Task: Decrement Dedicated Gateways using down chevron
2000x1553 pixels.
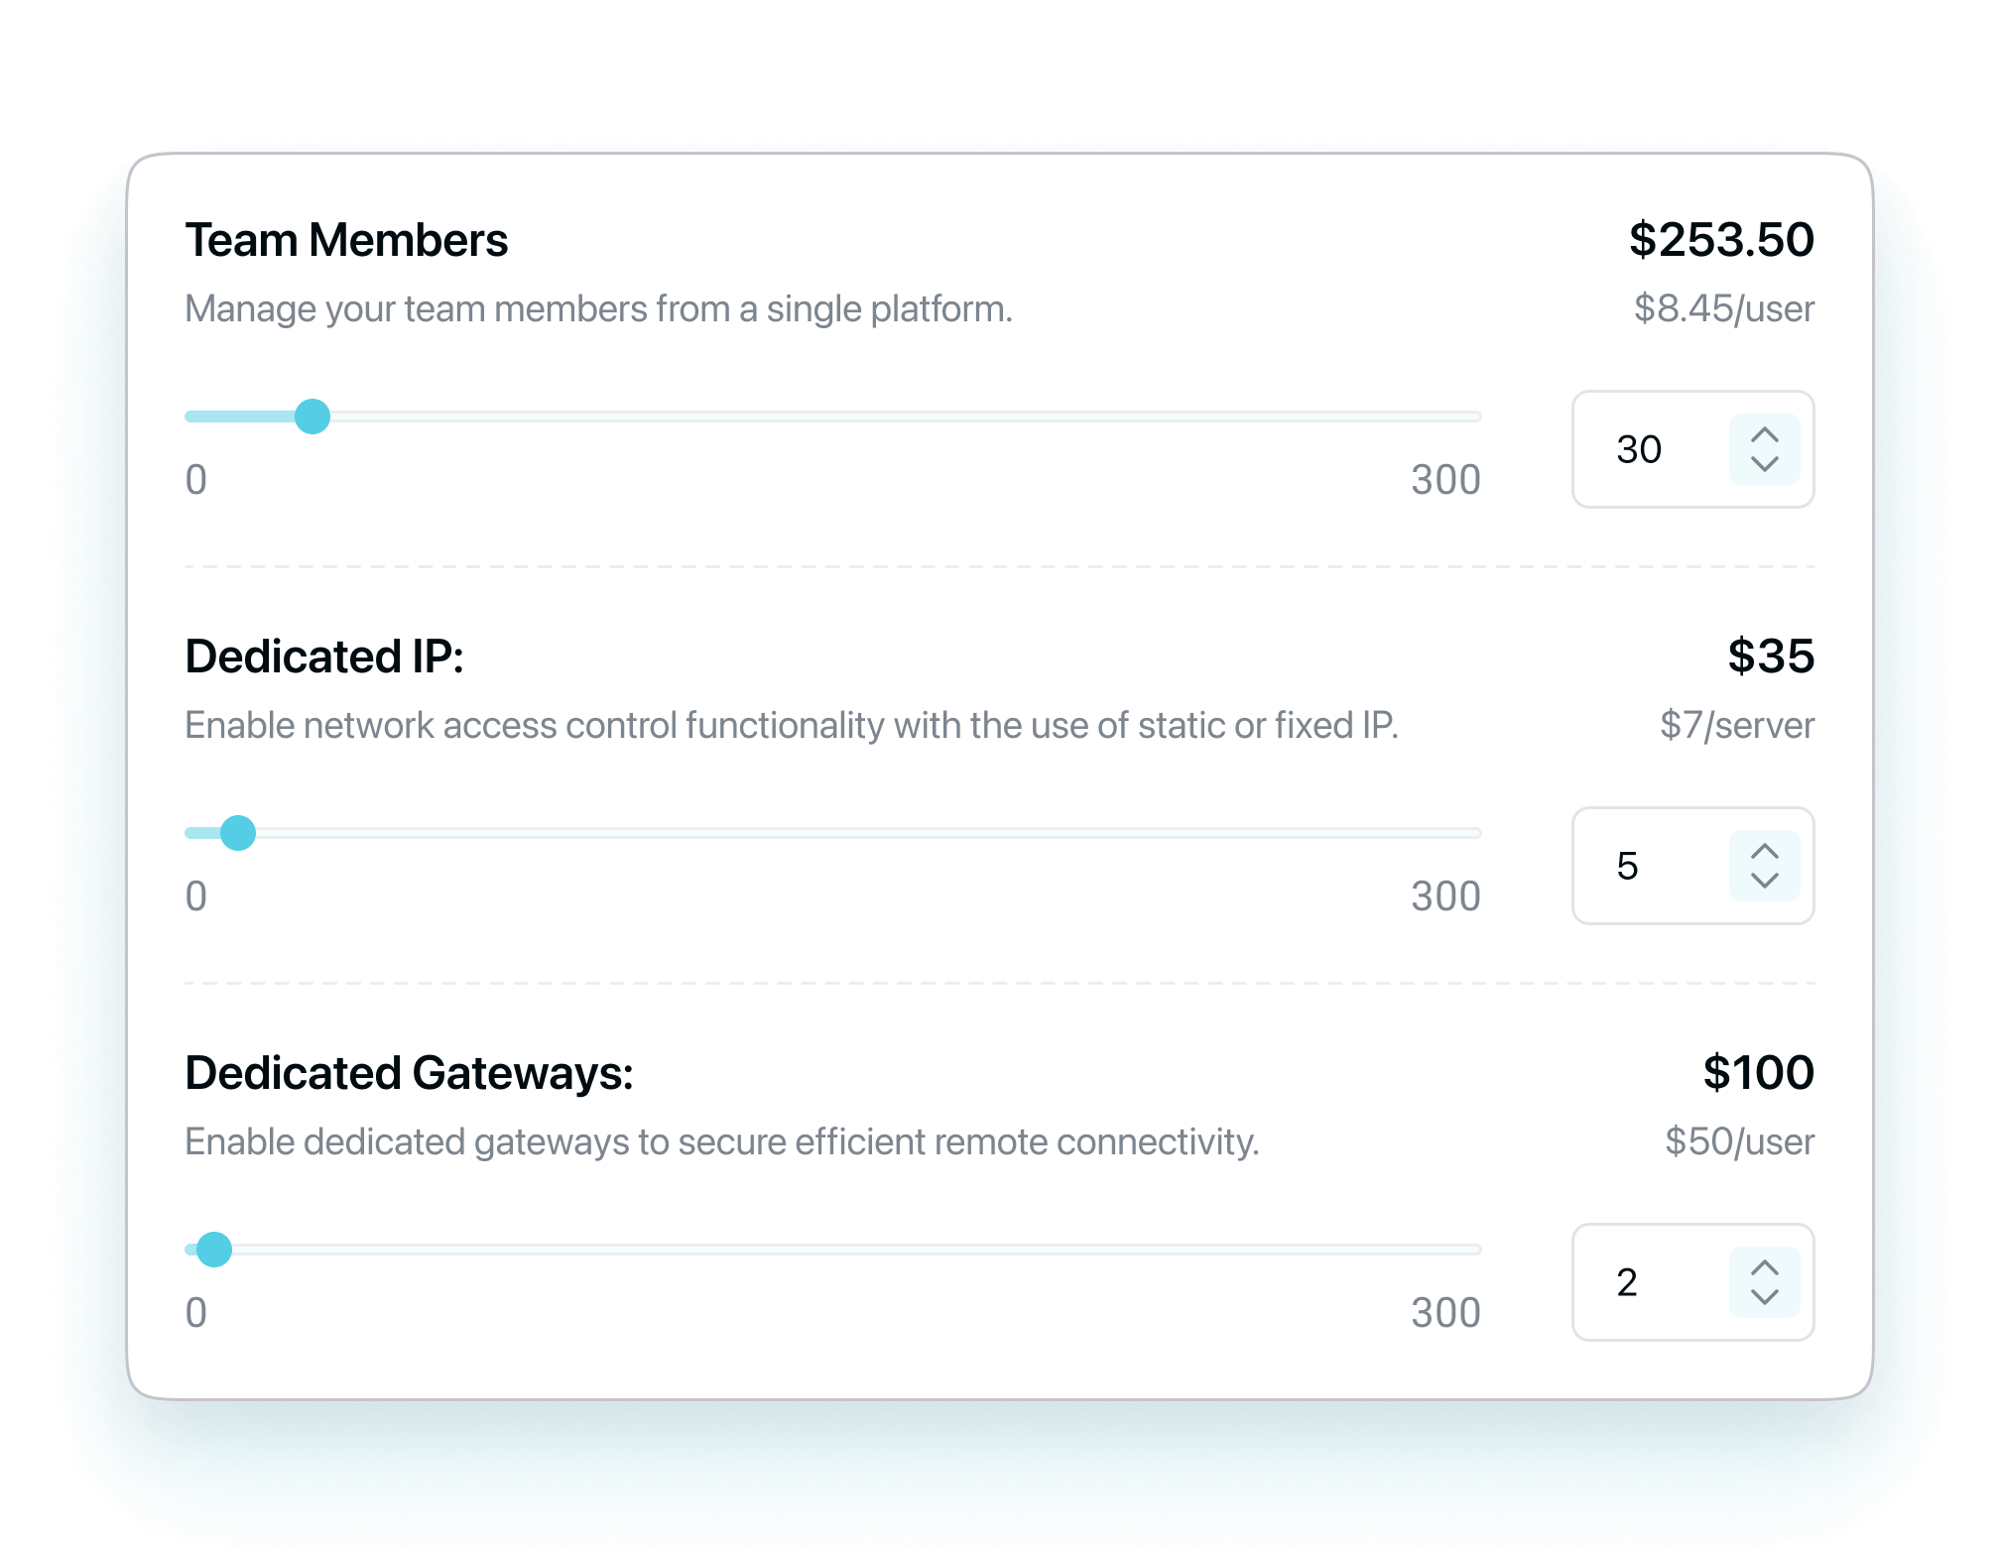Action: 1764,1297
